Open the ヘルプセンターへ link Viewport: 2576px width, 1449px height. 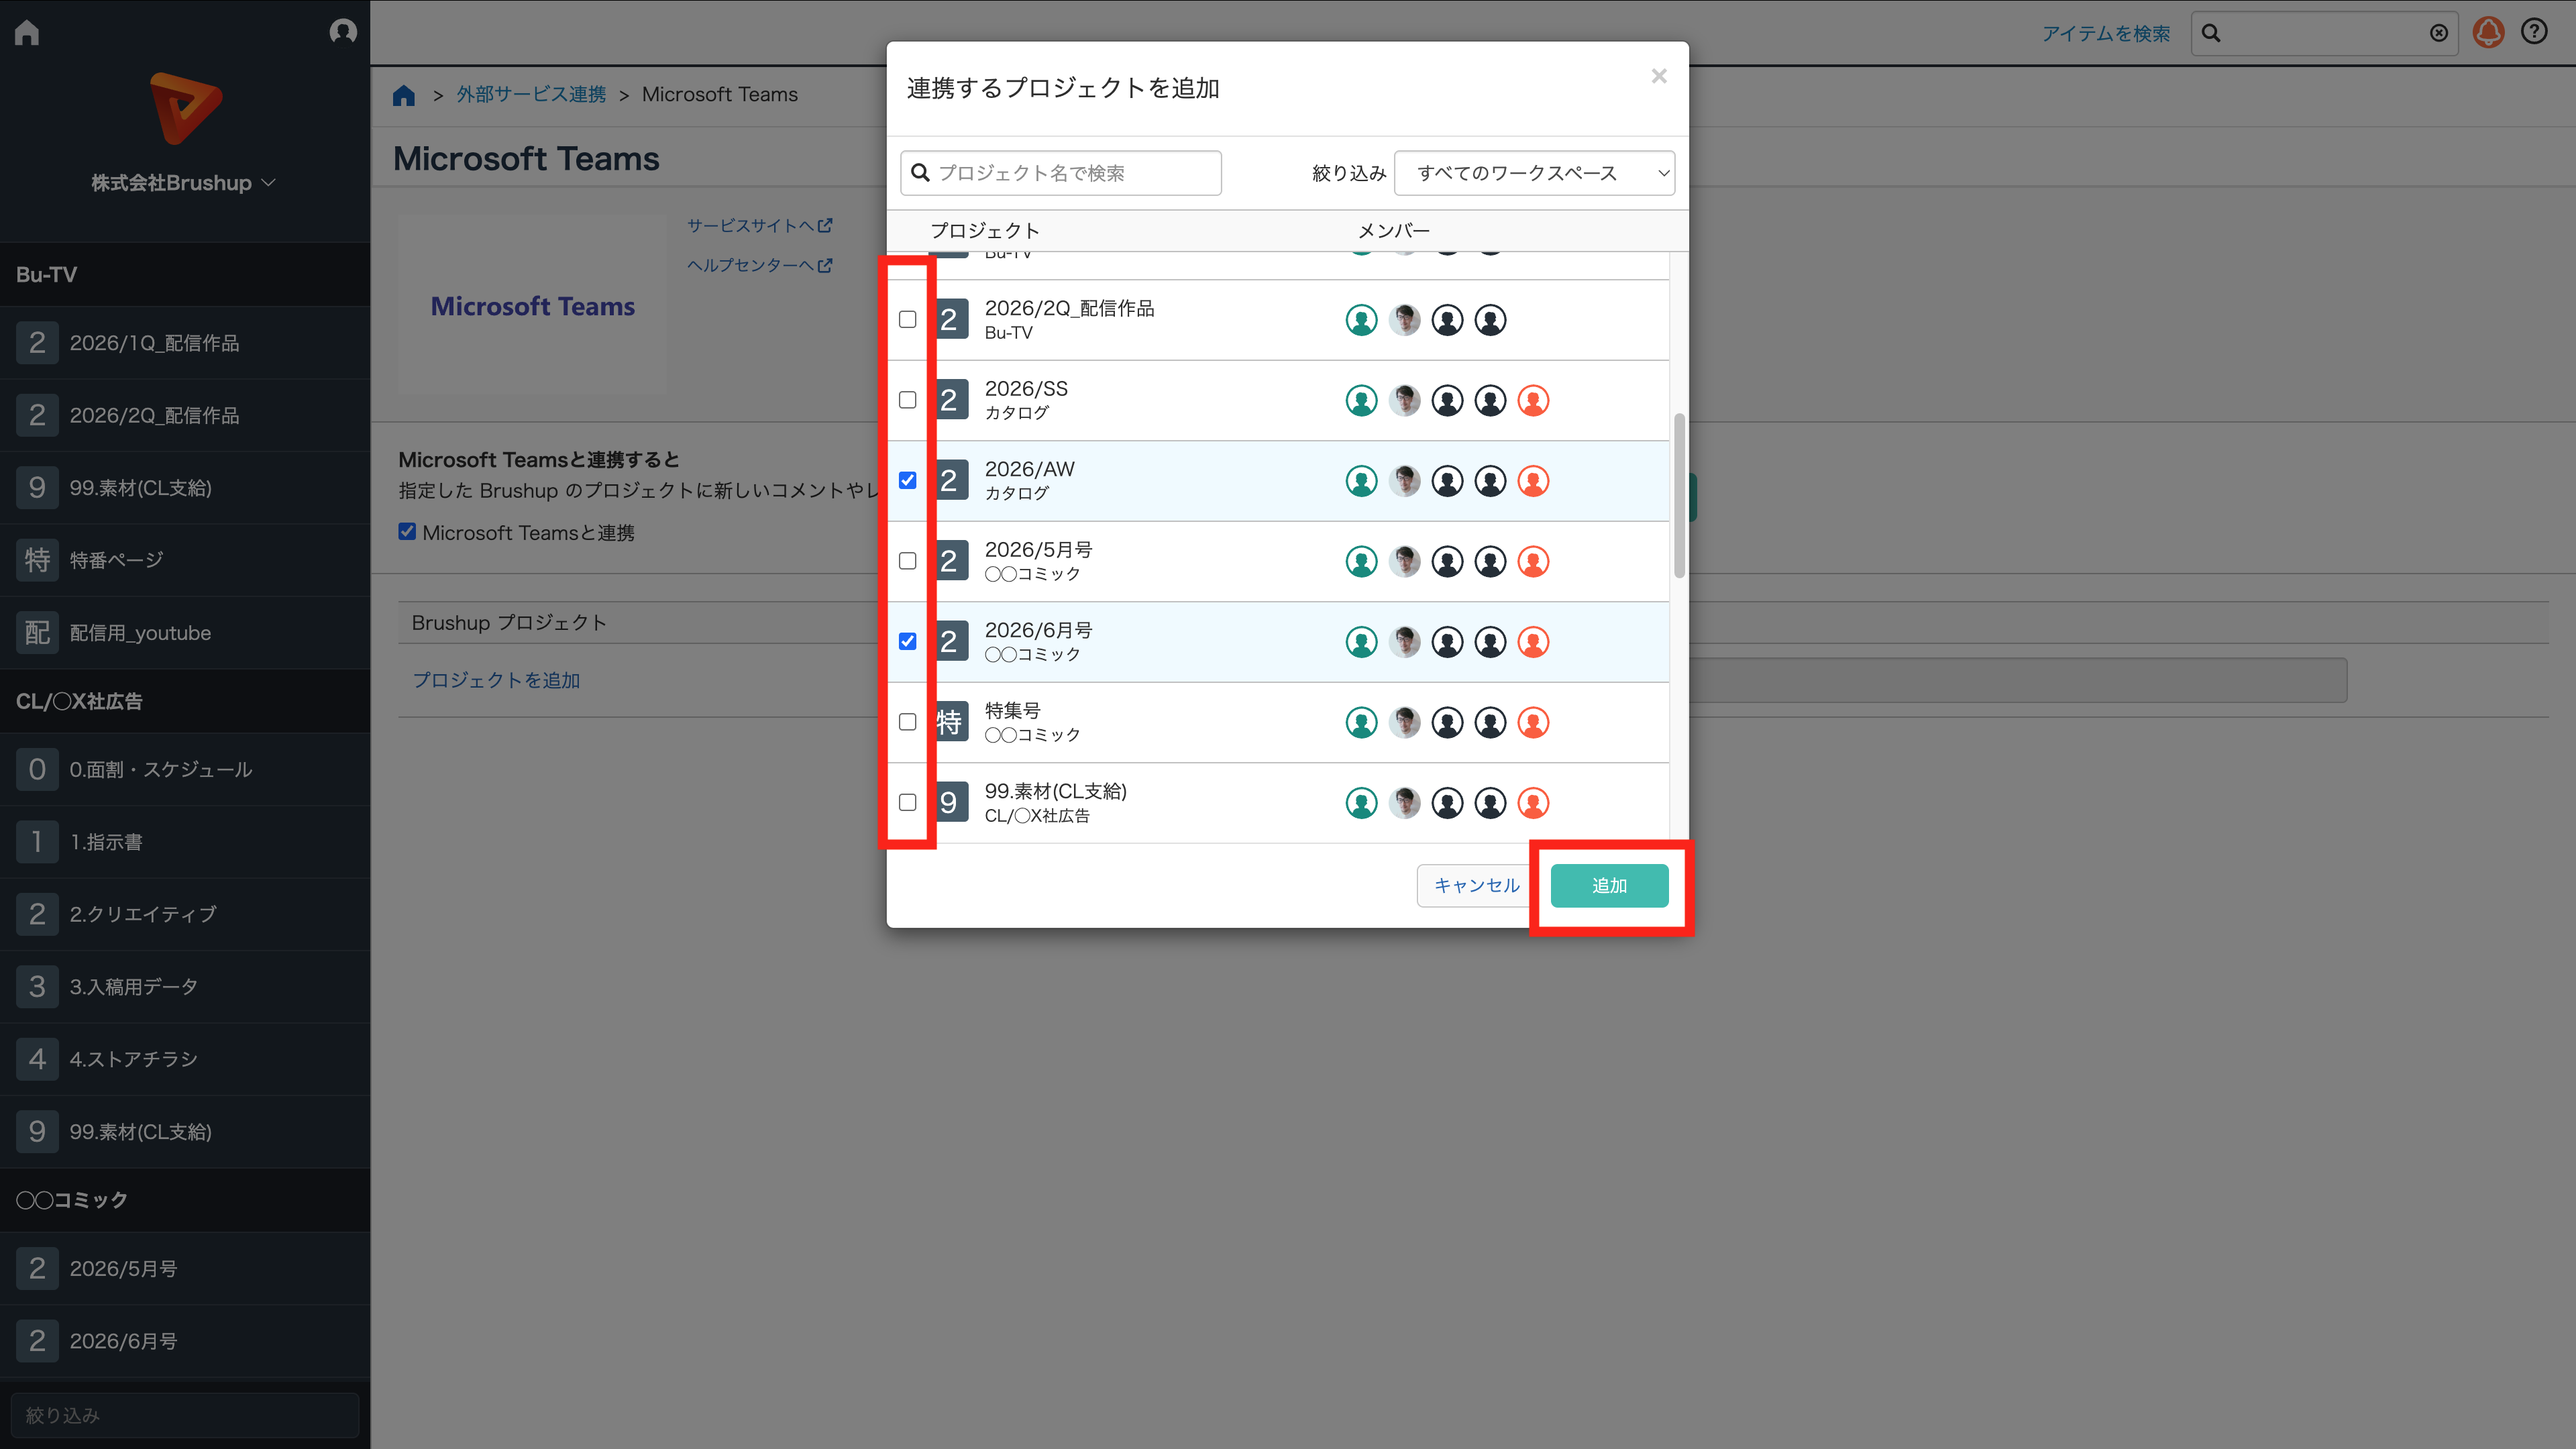coord(759,265)
